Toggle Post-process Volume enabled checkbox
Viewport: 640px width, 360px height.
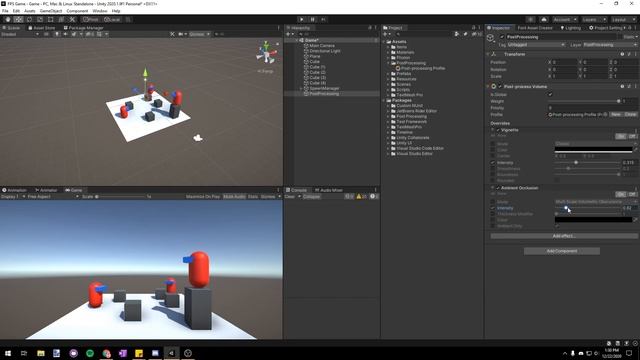tap(500, 87)
